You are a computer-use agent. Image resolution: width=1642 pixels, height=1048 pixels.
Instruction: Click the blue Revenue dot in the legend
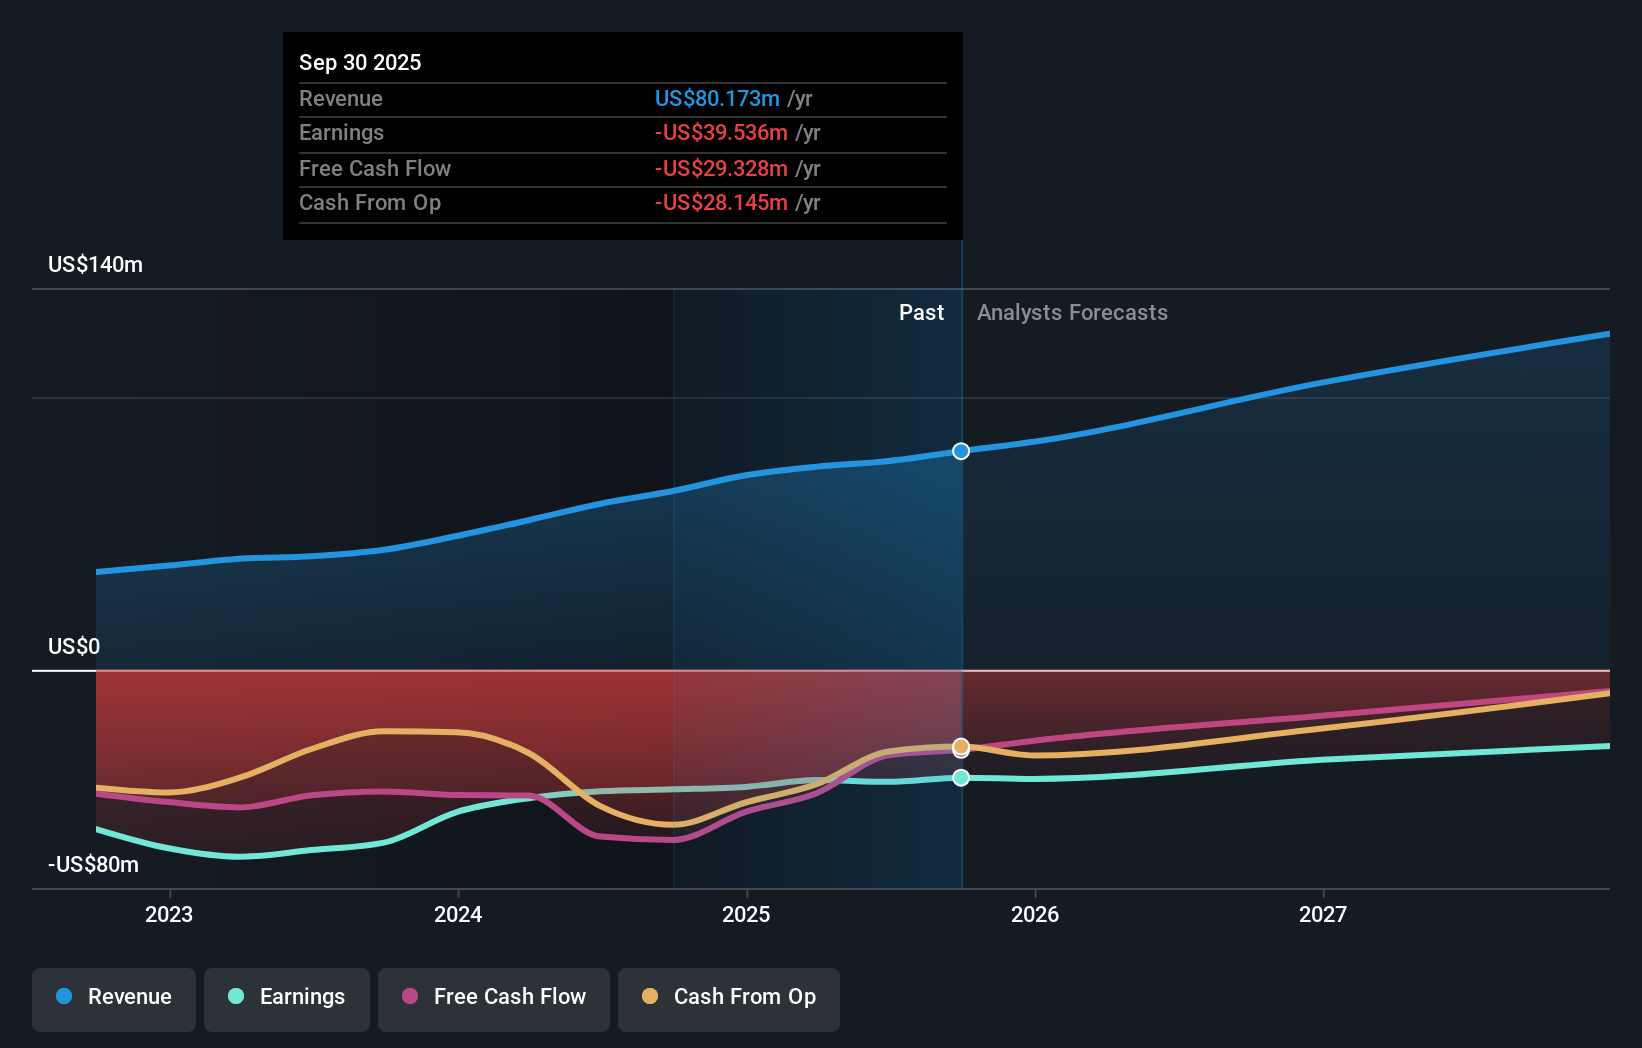pyautogui.click(x=64, y=998)
